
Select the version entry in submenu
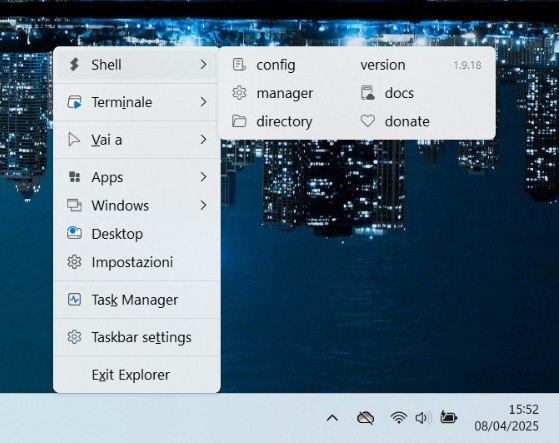click(421, 65)
